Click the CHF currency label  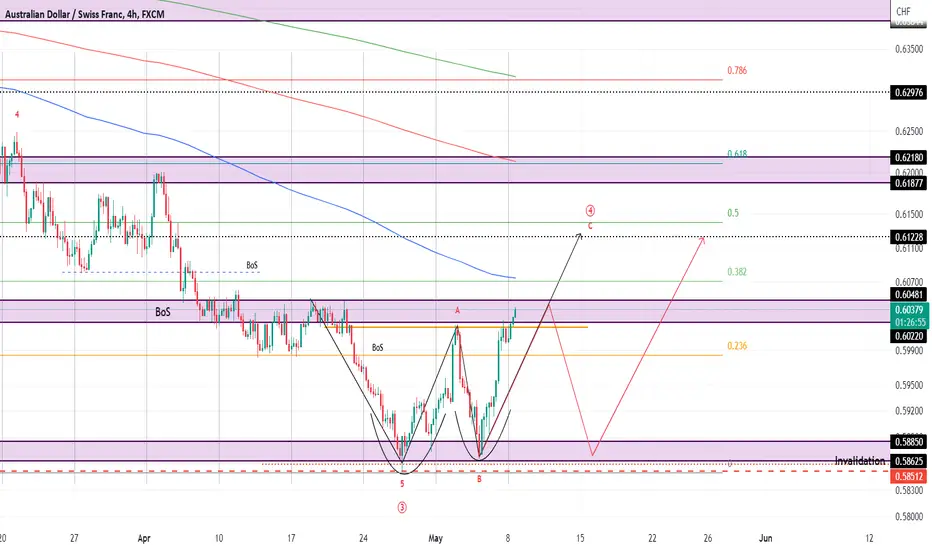(x=903, y=11)
